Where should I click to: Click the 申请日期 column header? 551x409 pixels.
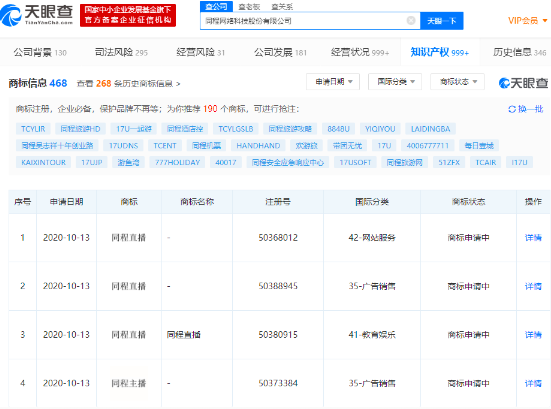(66, 202)
